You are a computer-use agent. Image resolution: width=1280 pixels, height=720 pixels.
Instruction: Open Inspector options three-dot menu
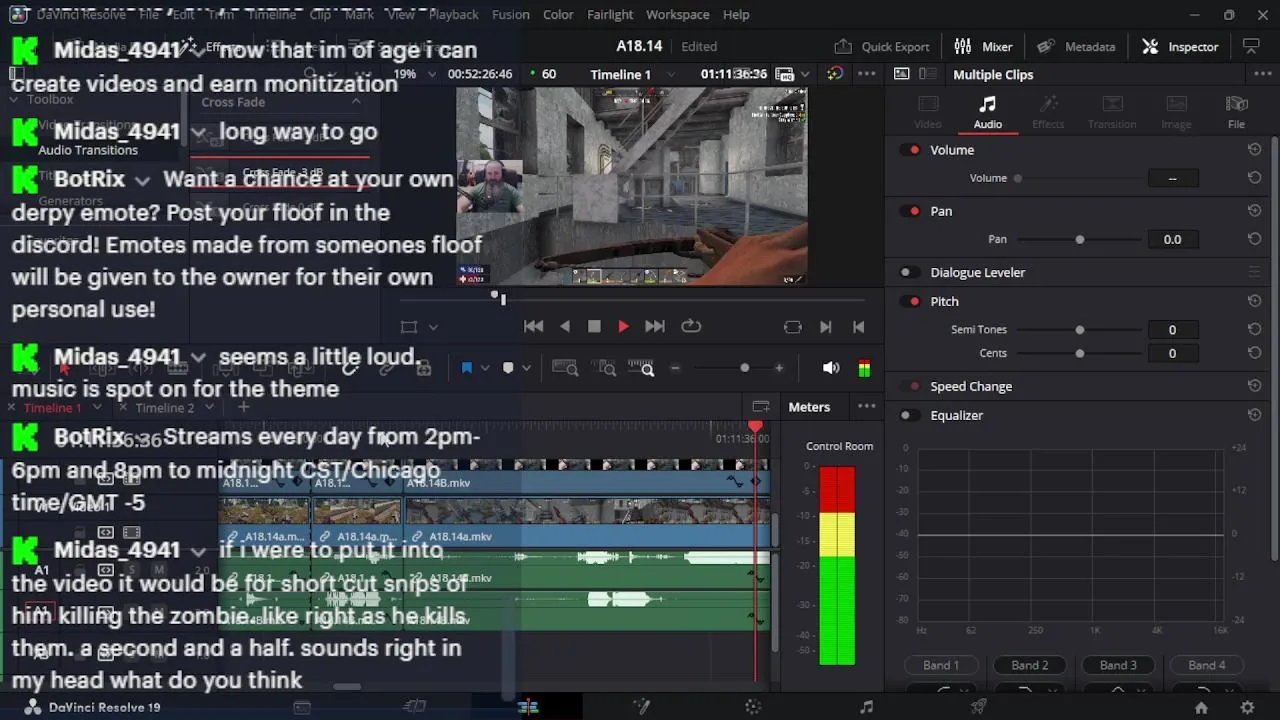[x=1261, y=74]
